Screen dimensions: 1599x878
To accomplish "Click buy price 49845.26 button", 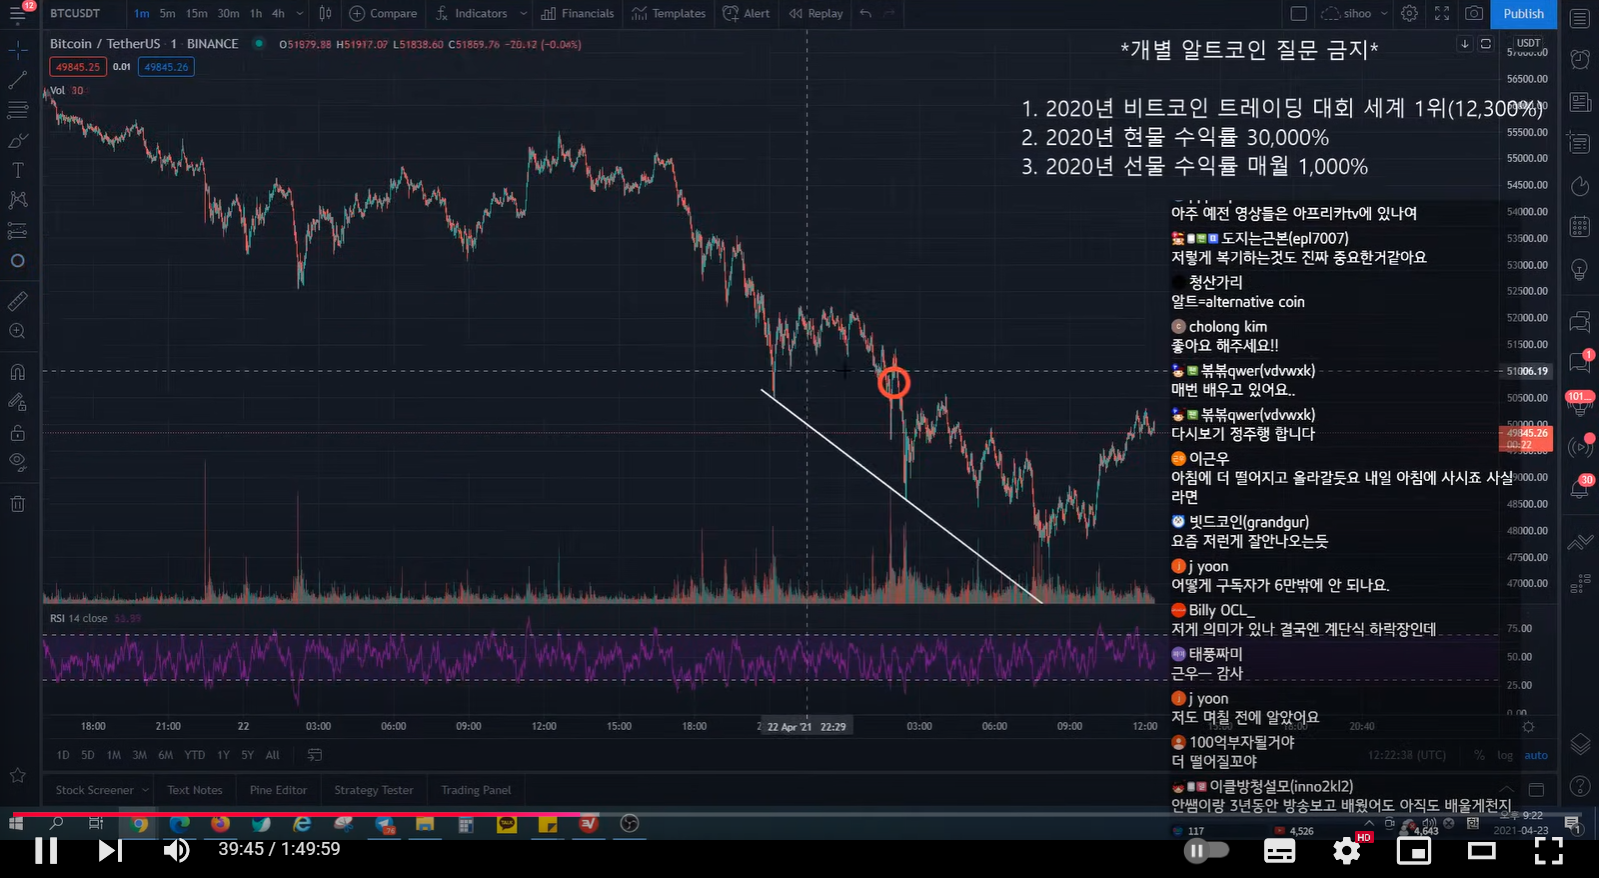I will tap(166, 67).
